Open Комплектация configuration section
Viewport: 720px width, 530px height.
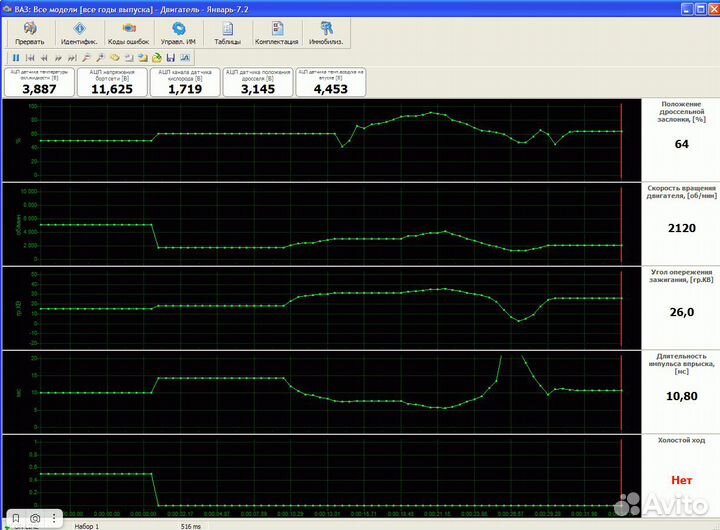(x=276, y=34)
